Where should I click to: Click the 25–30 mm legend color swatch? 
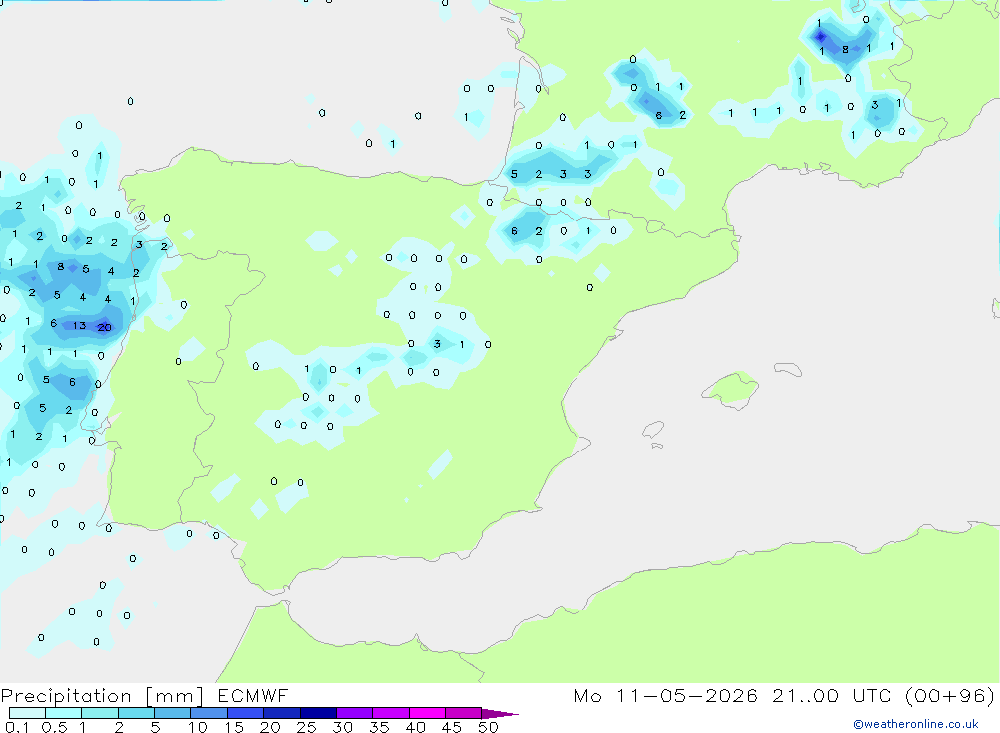[318, 713]
